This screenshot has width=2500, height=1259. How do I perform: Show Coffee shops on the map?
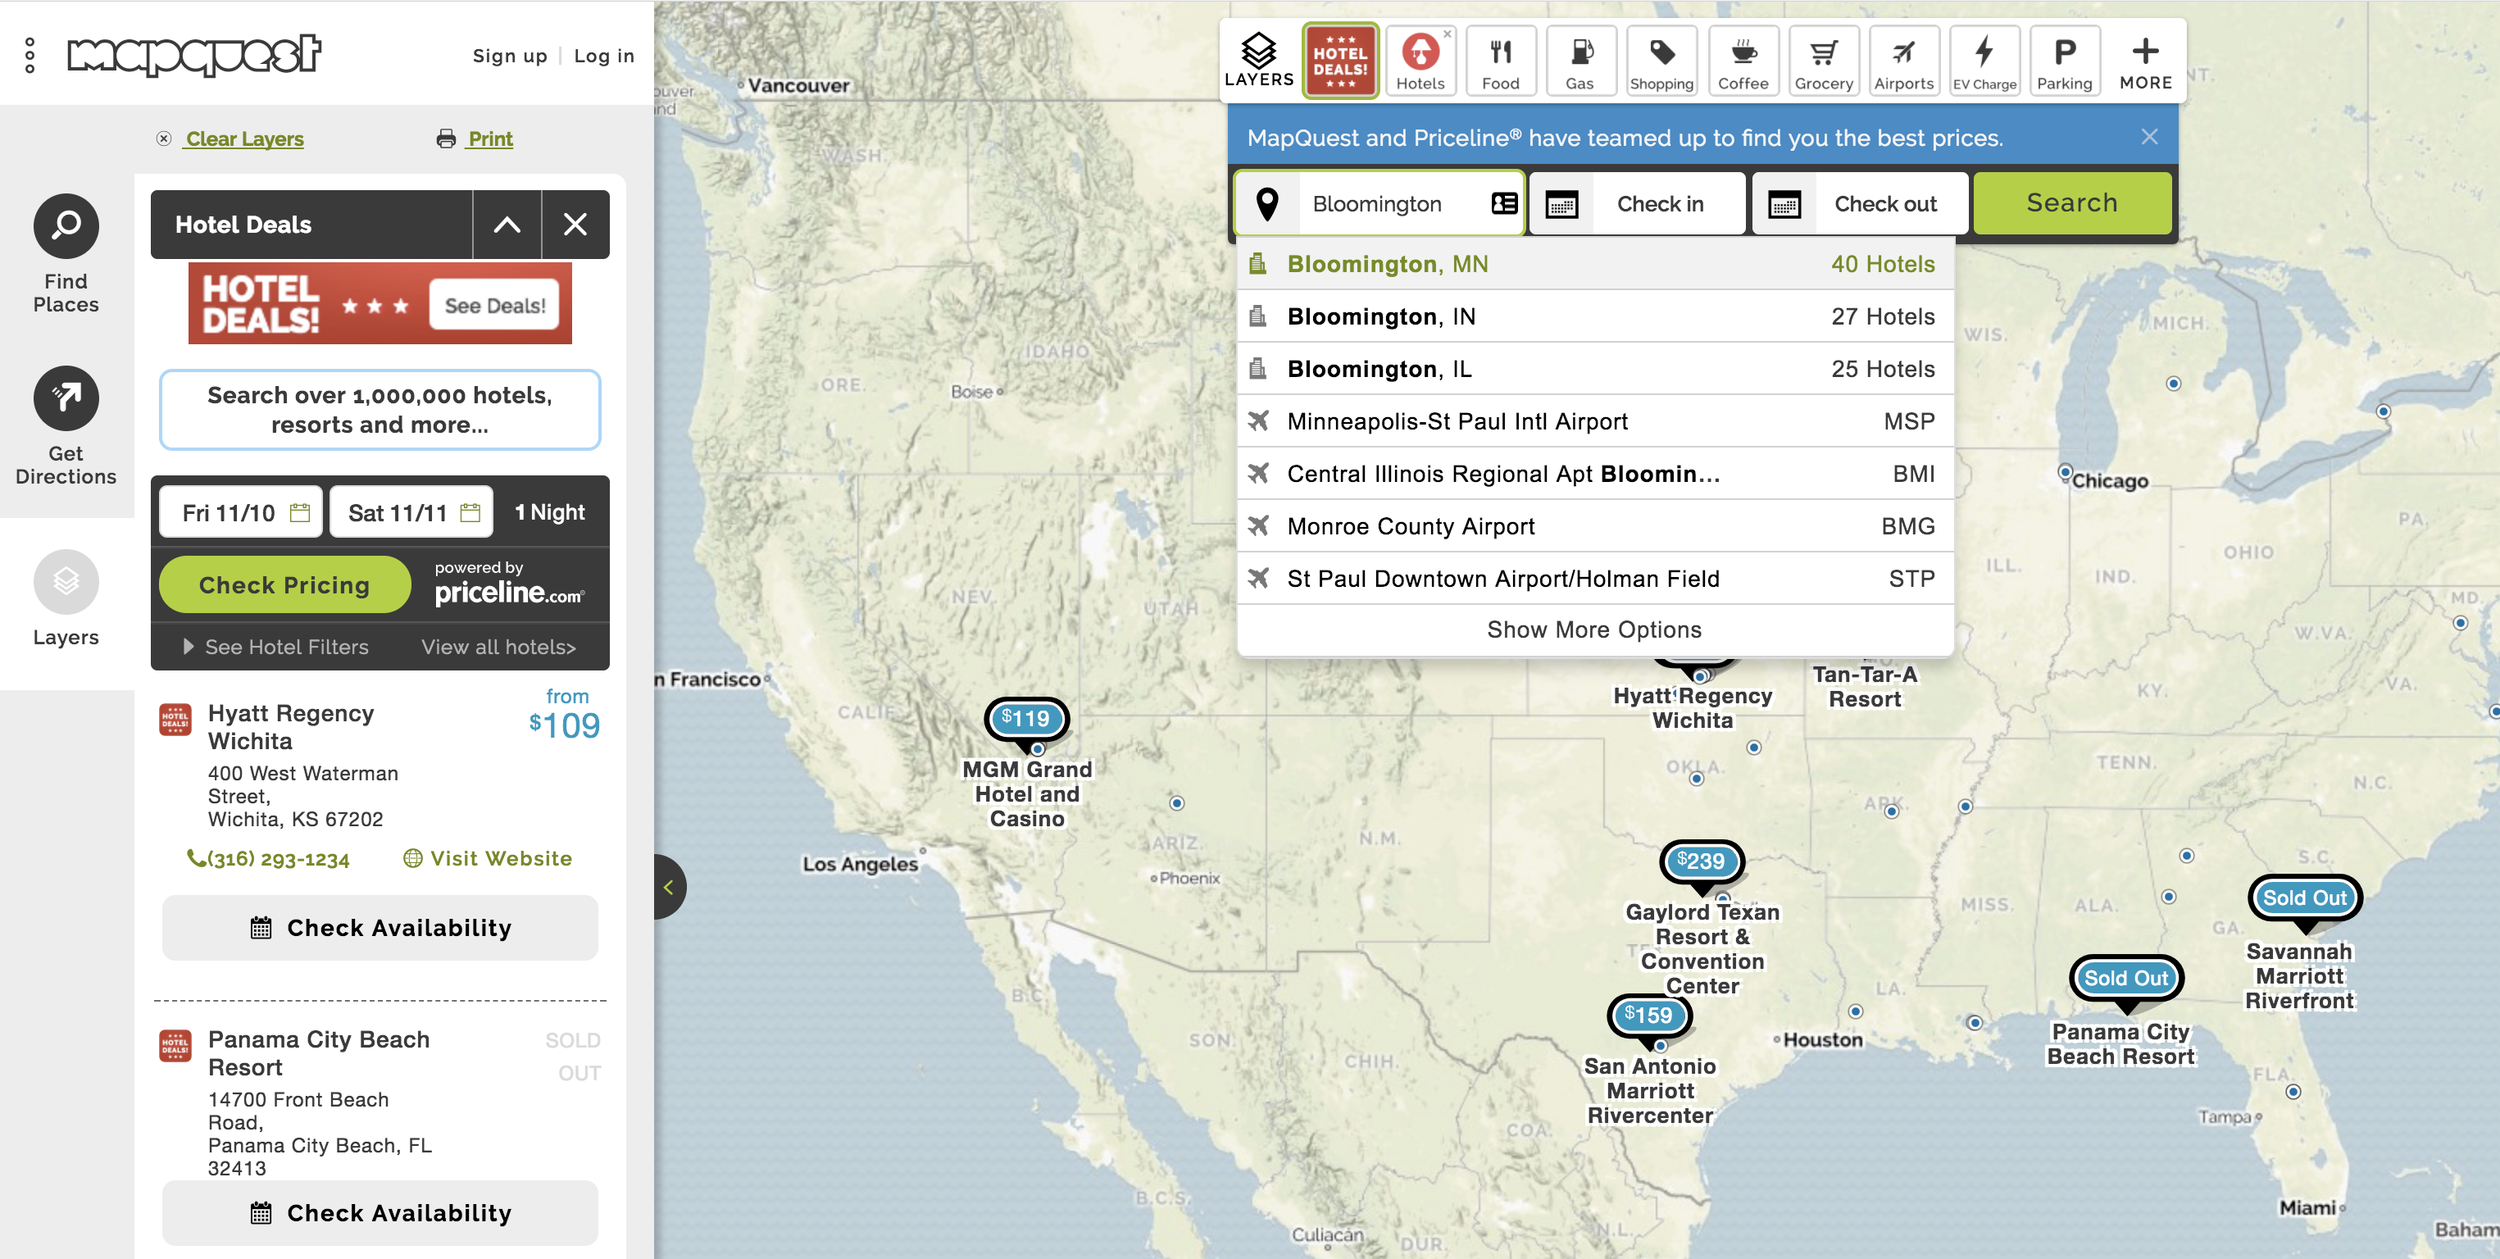click(1743, 61)
